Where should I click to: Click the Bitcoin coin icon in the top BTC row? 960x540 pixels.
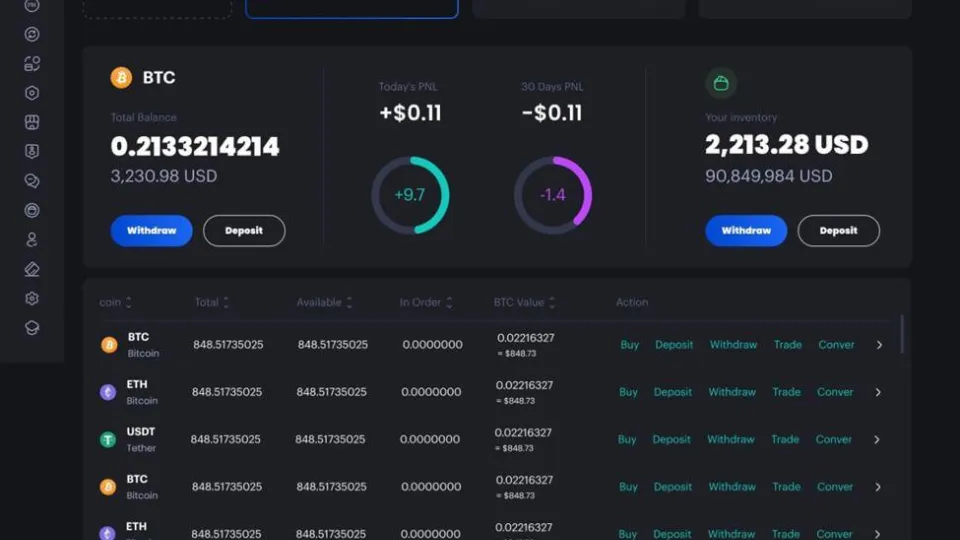[109, 345]
